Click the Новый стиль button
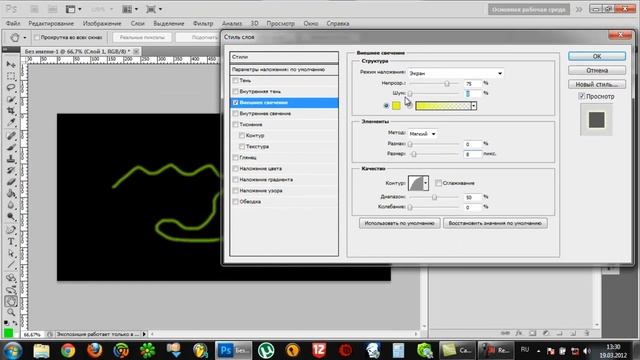The image size is (640, 360). (597, 84)
